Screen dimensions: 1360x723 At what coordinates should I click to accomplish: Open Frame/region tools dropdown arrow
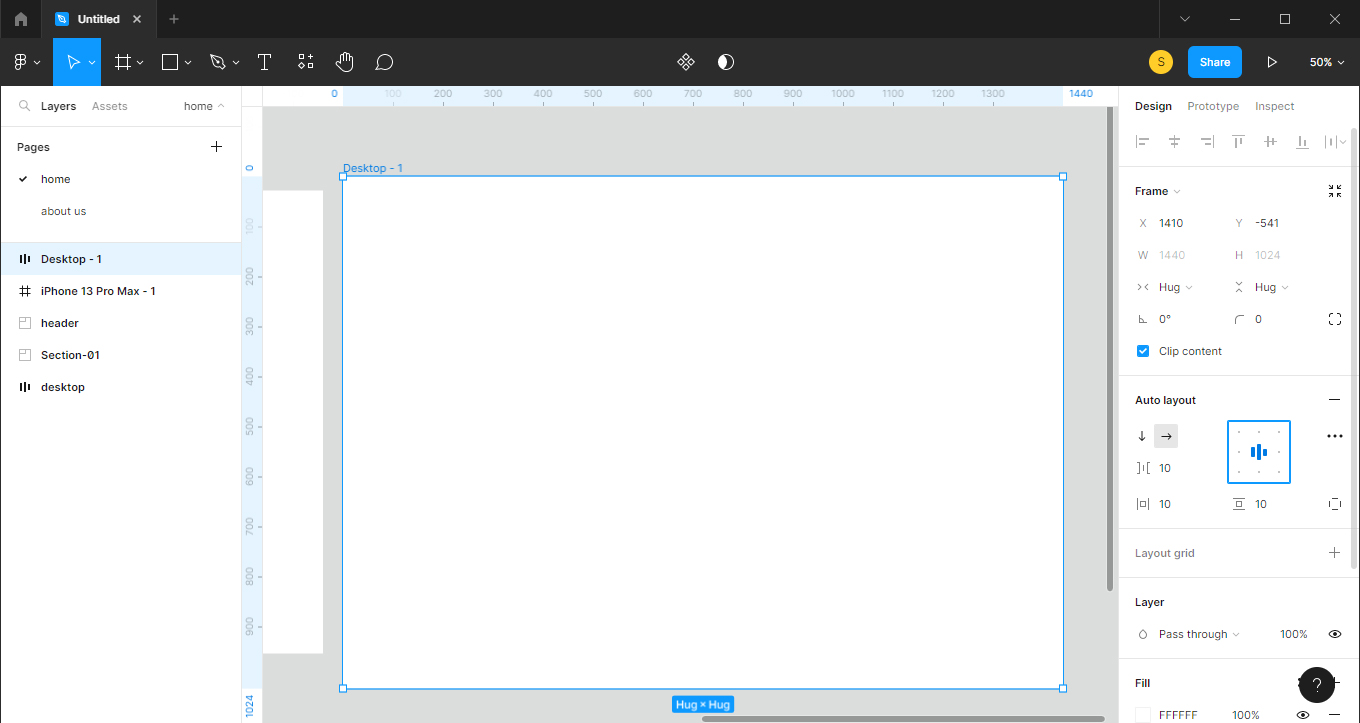(140, 62)
